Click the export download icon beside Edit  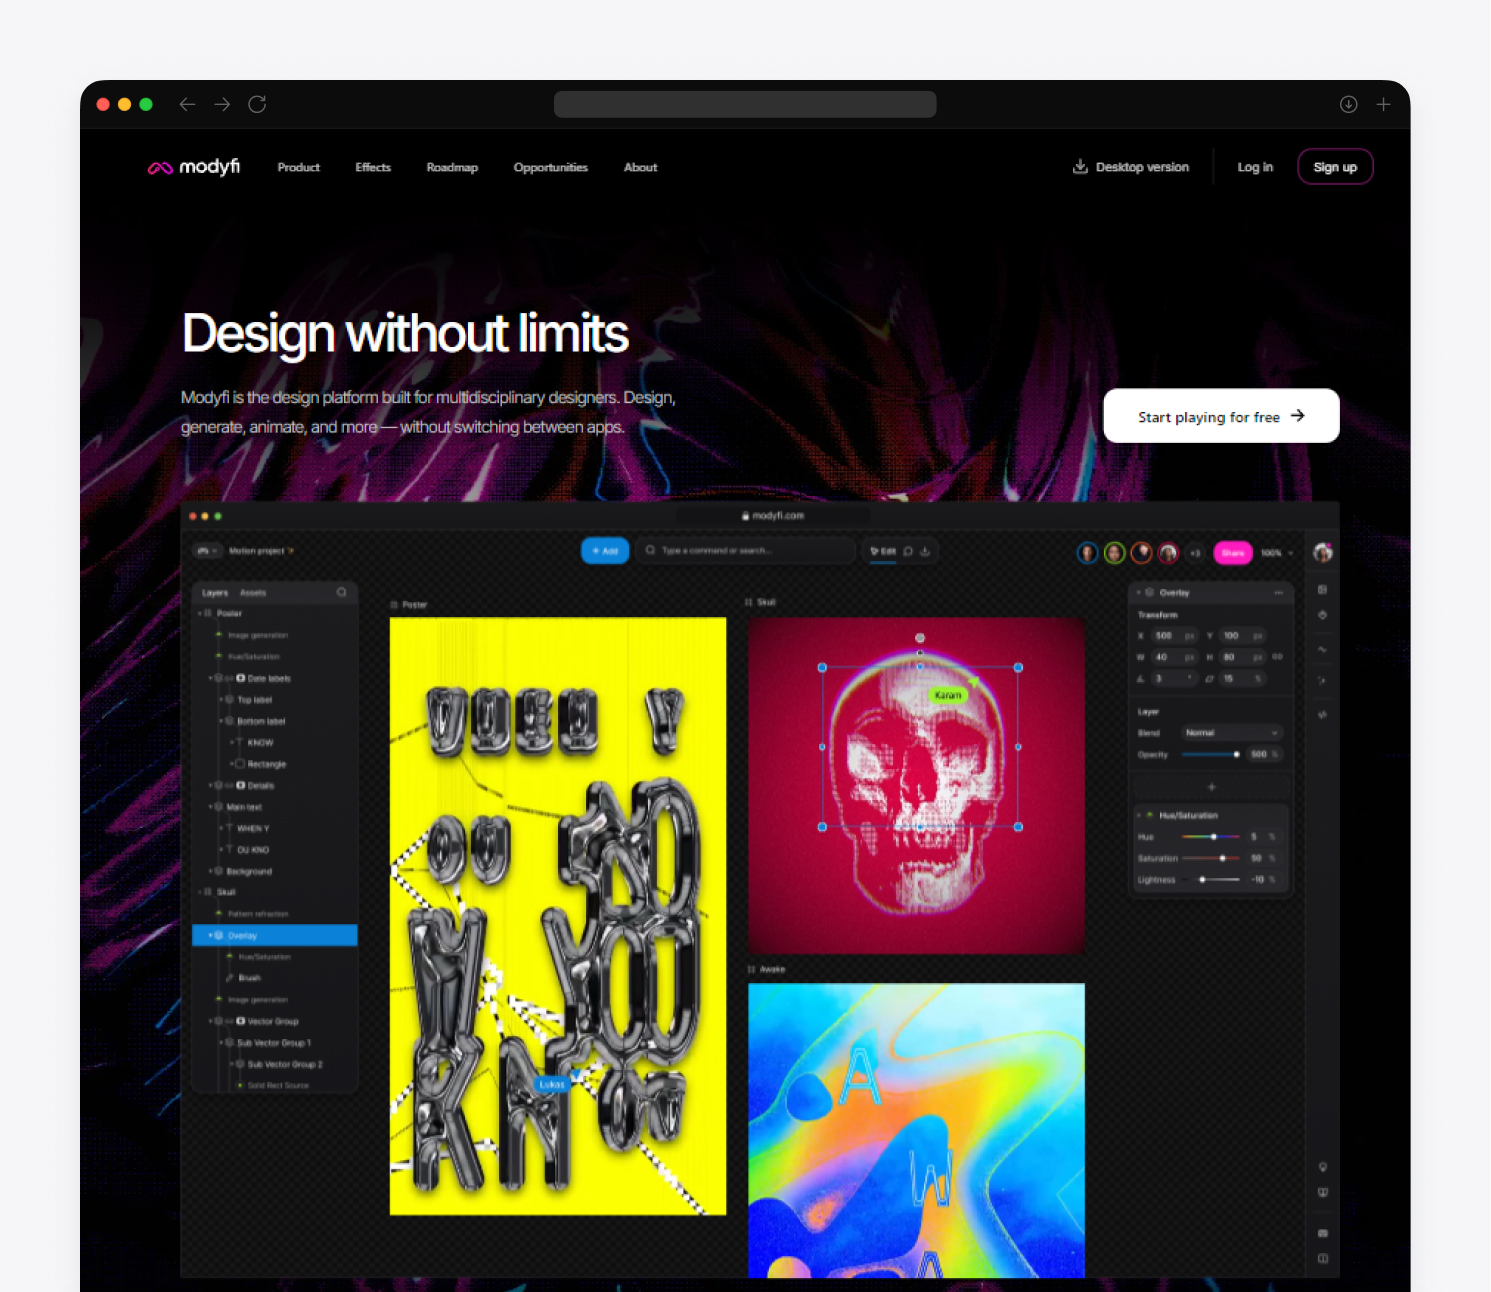925,551
